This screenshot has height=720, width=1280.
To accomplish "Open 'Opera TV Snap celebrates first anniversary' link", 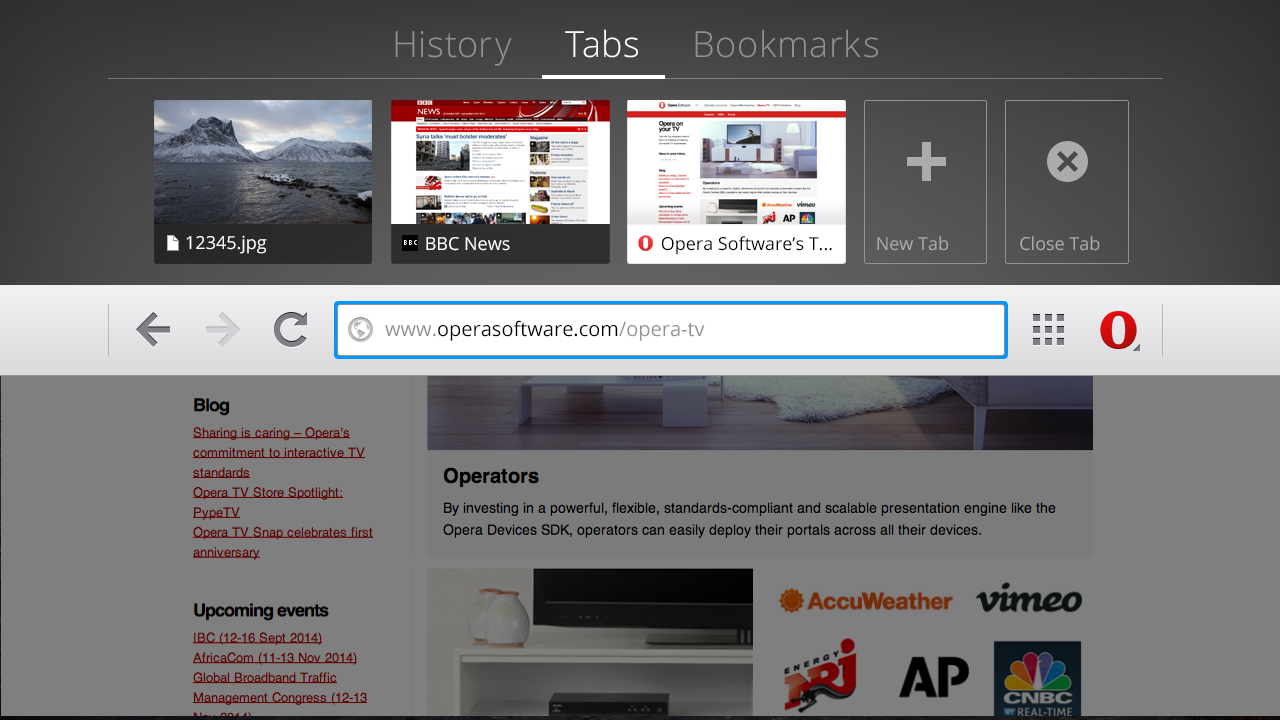I will point(283,542).
